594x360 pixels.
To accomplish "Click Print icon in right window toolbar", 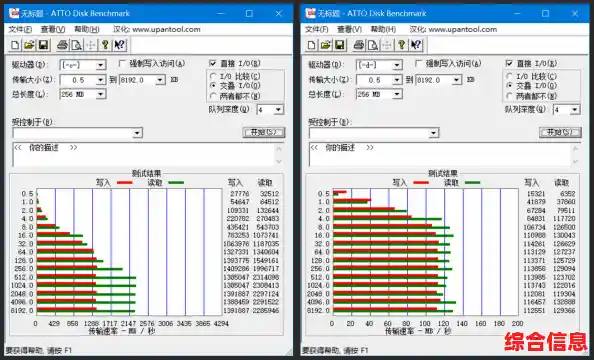I will click(358, 45).
